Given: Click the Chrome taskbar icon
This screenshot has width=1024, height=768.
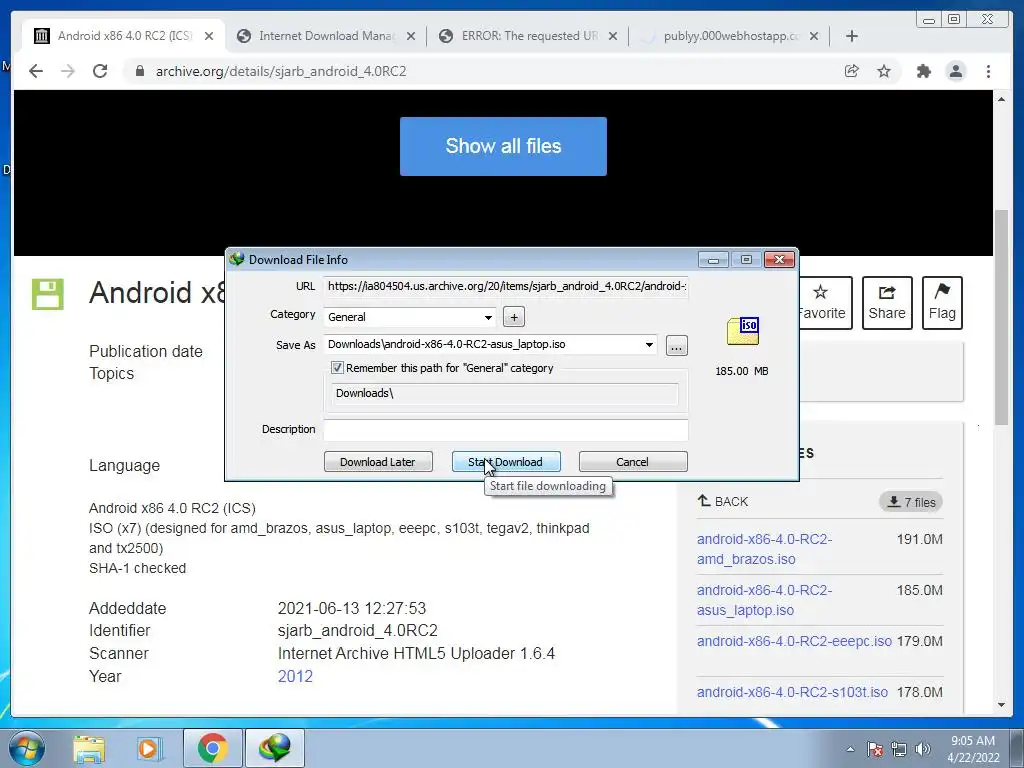Looking at the screenshot, I should pos(213,748).
